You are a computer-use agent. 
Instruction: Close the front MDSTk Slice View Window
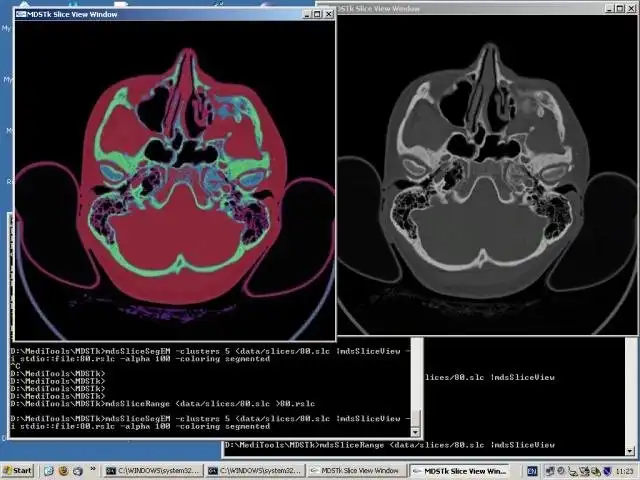coord(329,14)
